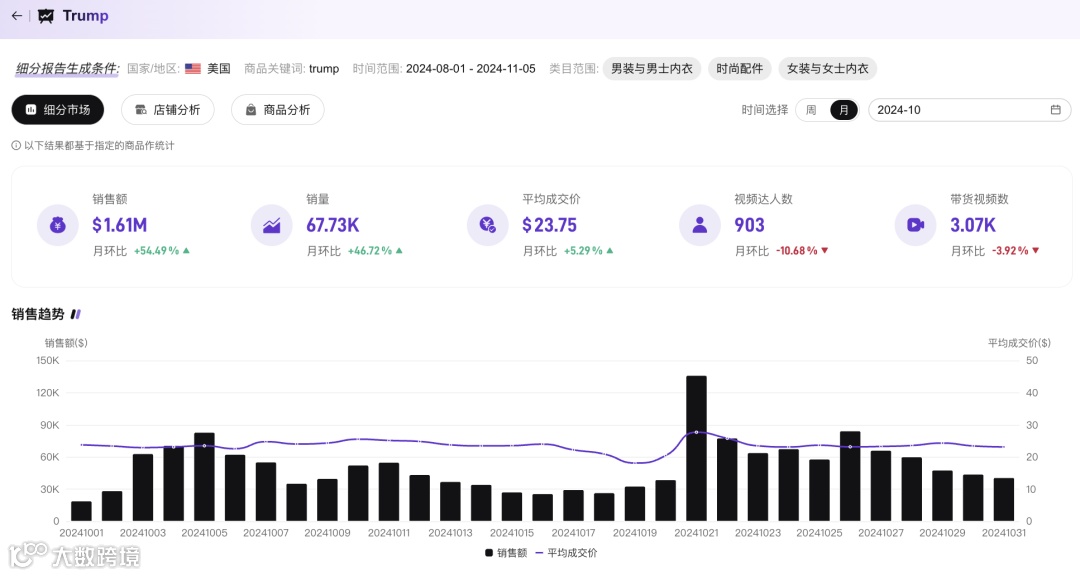Toggle the 时尚配件 category chip
The height and width of the screenshot is (576, 1080).
click(739, 68)
